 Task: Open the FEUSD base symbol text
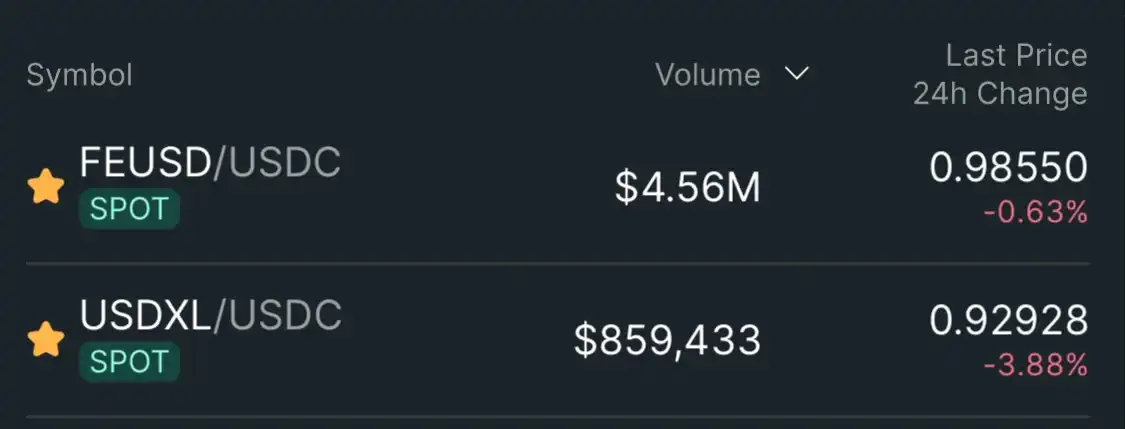pyautogui.click(x=145, y=162)
